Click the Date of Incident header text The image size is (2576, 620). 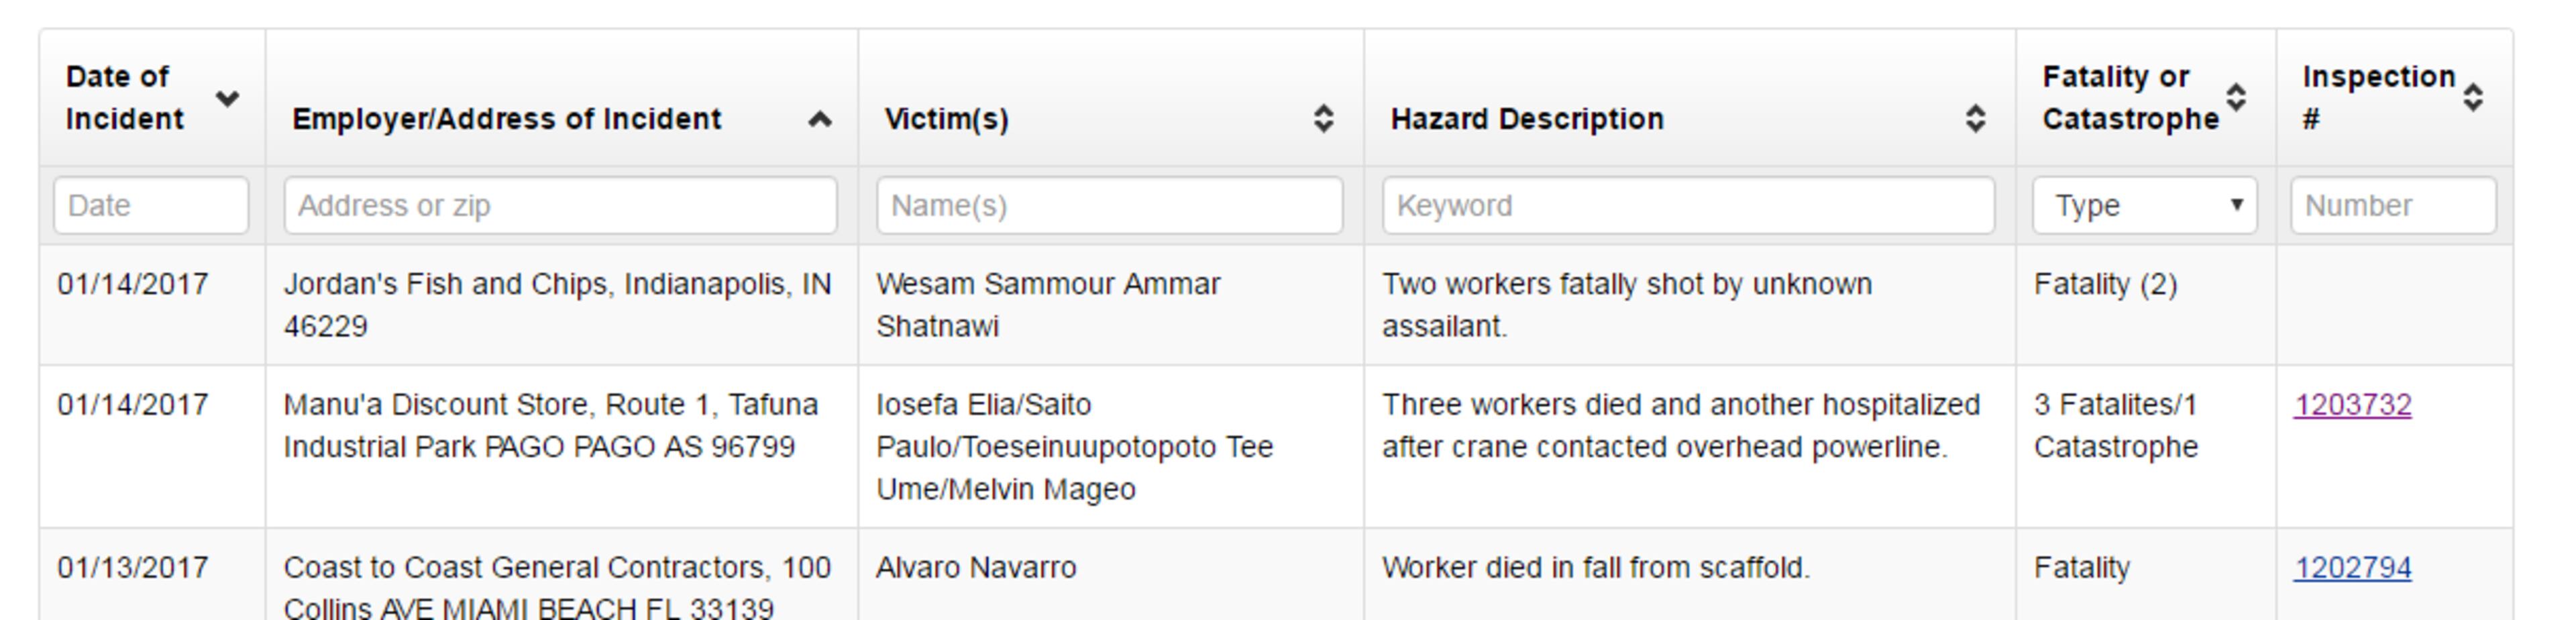pos(124,98)
